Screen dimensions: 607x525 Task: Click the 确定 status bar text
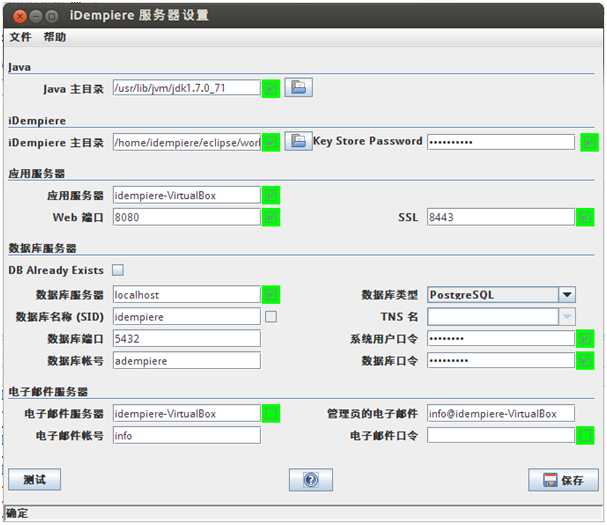click(x=17, y=514)
